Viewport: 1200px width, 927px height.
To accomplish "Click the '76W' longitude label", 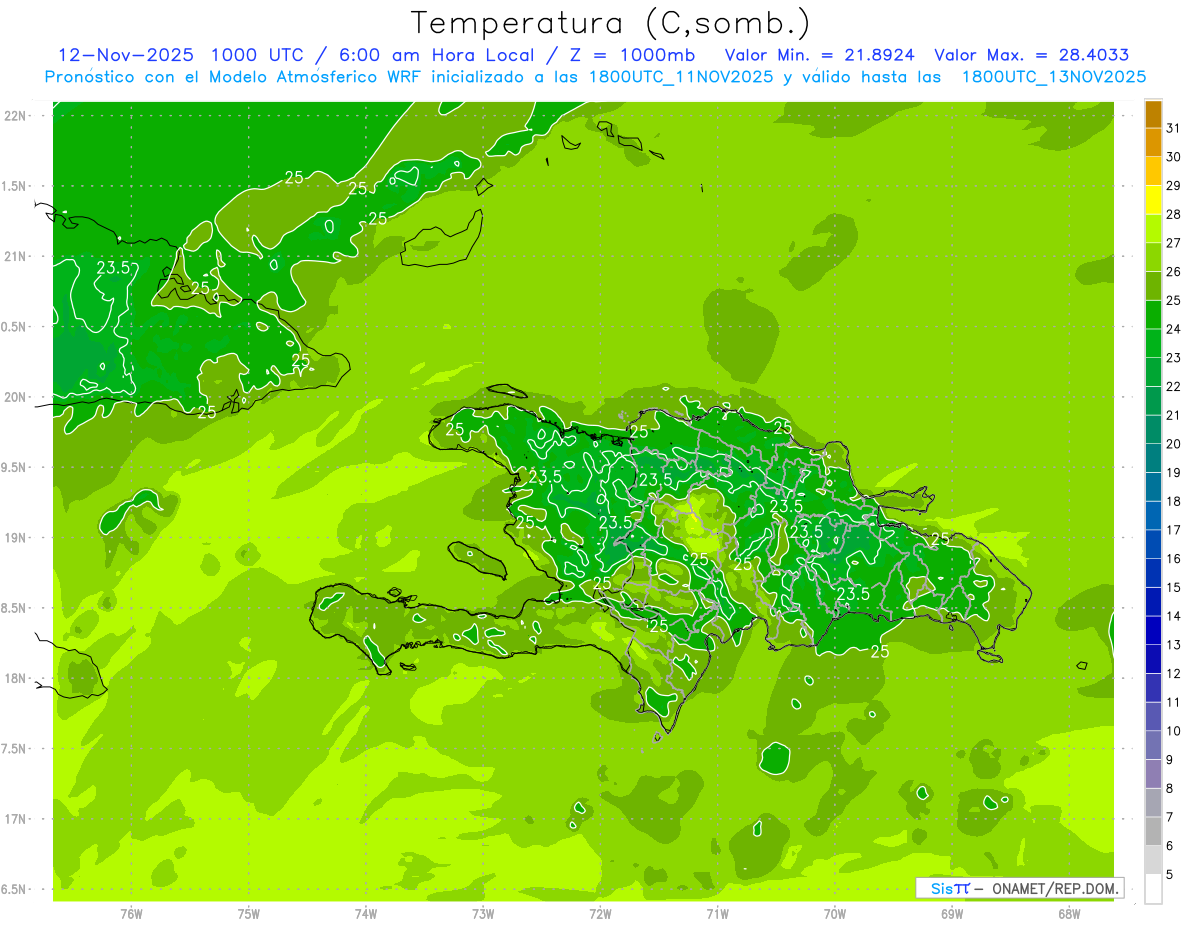I will 131,914.
